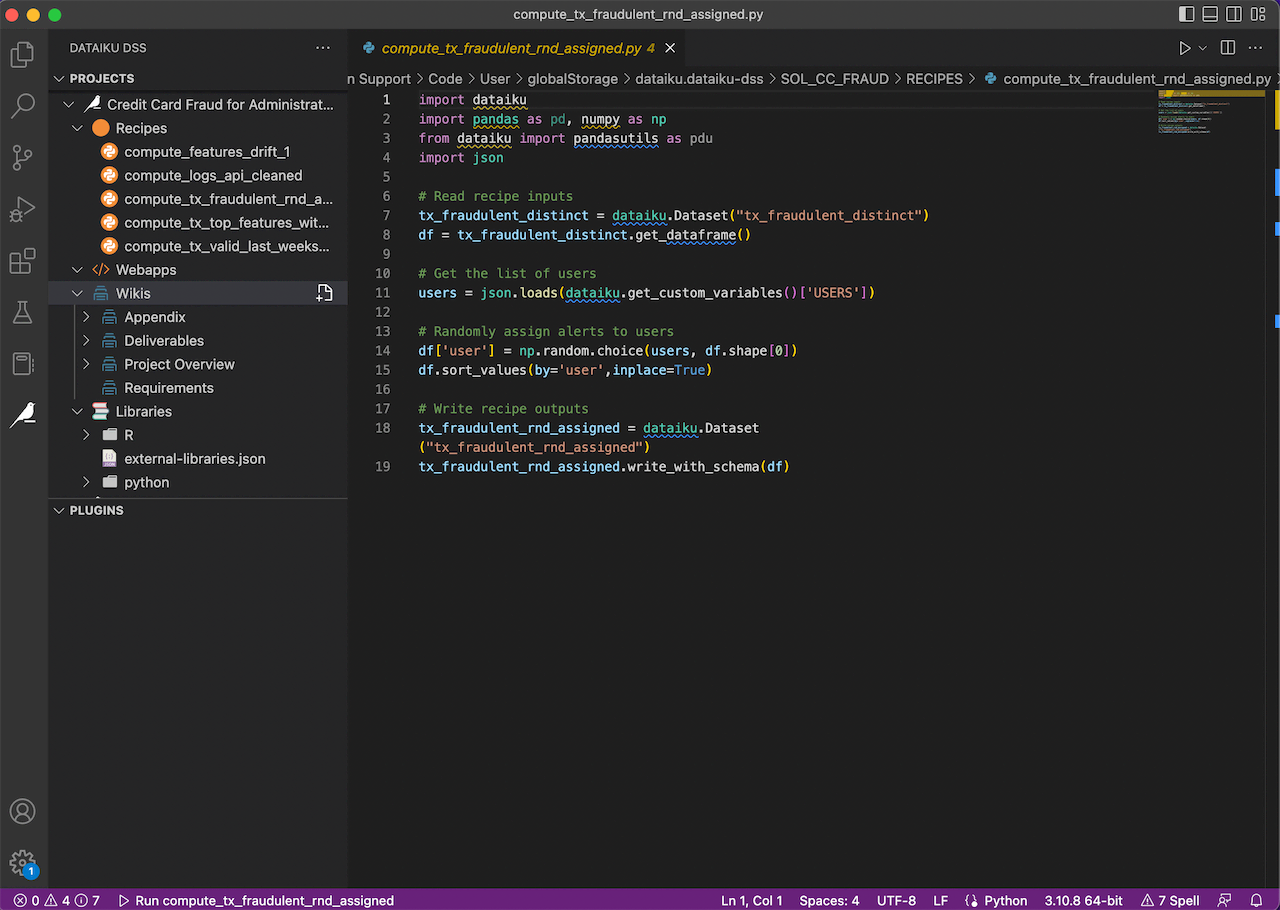This screenshot has width=1280, height=910.
Task: Collapse the PROJECTS section
Action: (60, 78)
